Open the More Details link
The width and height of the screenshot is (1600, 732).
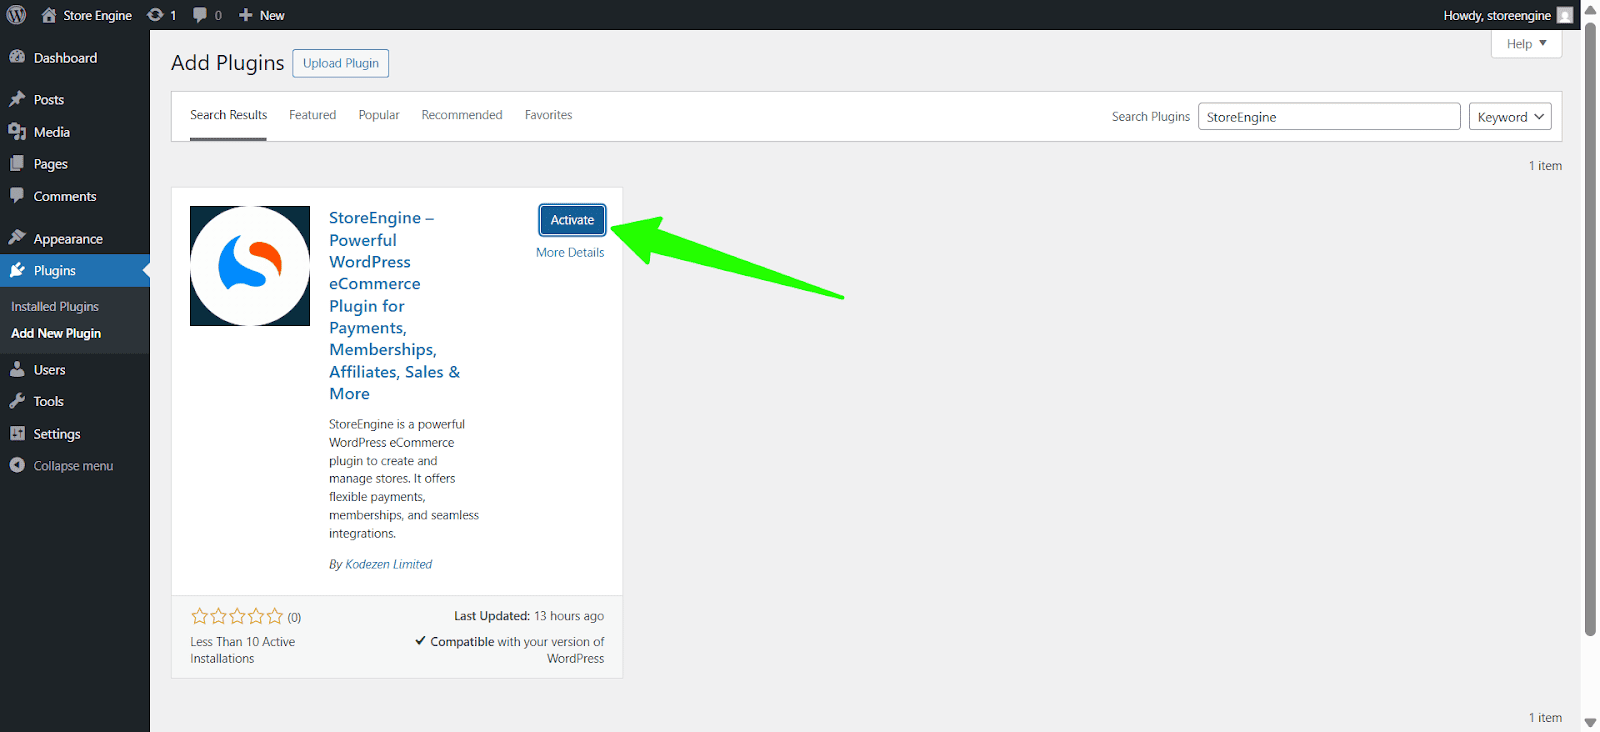pyautogui.click(x=570, y=253)
